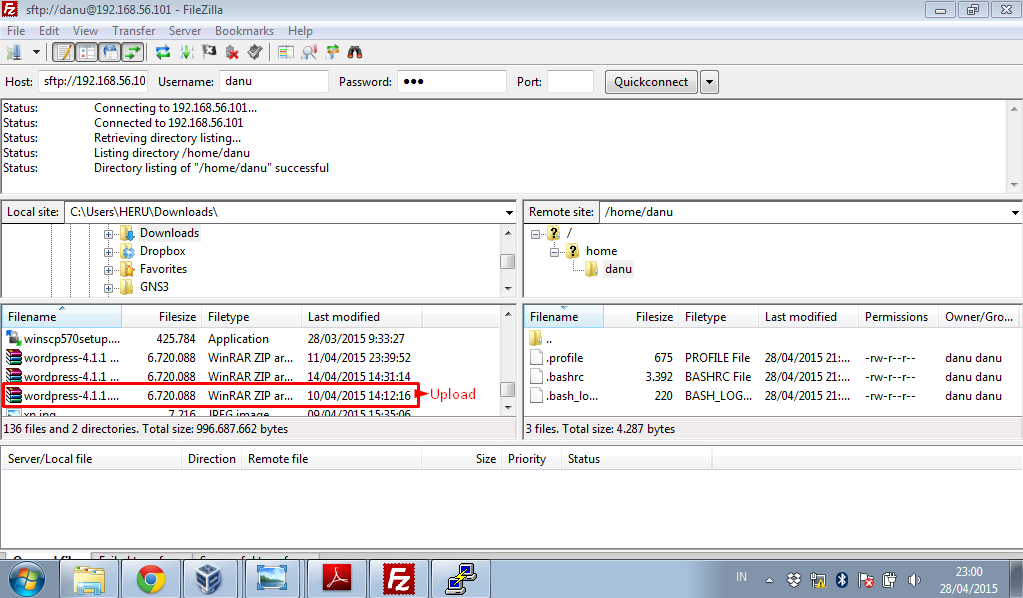
Task: Open the Bookmarks menu
Action: pyautogui.click(x=244, y=31)
